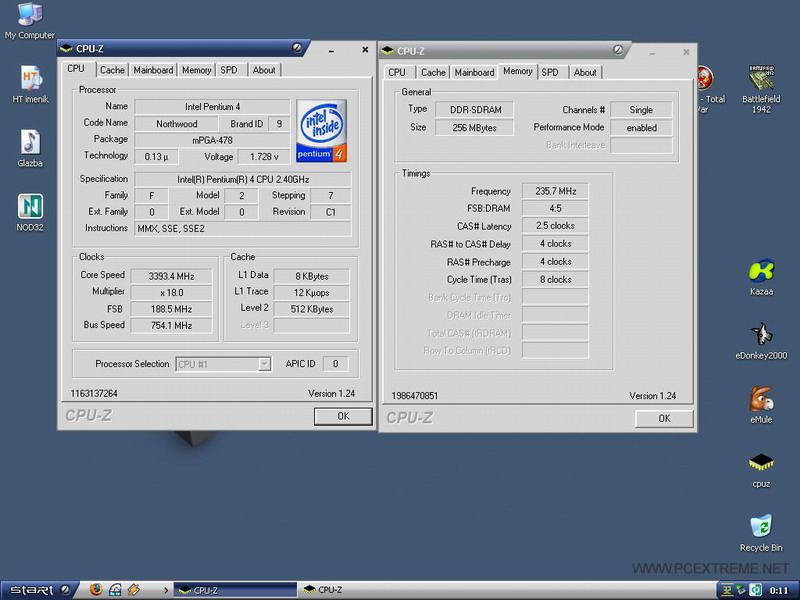The width and height of the screenshot is (800, 600).
Task: Open the My Computer desktop icon
Action: [x=30, y=14]
